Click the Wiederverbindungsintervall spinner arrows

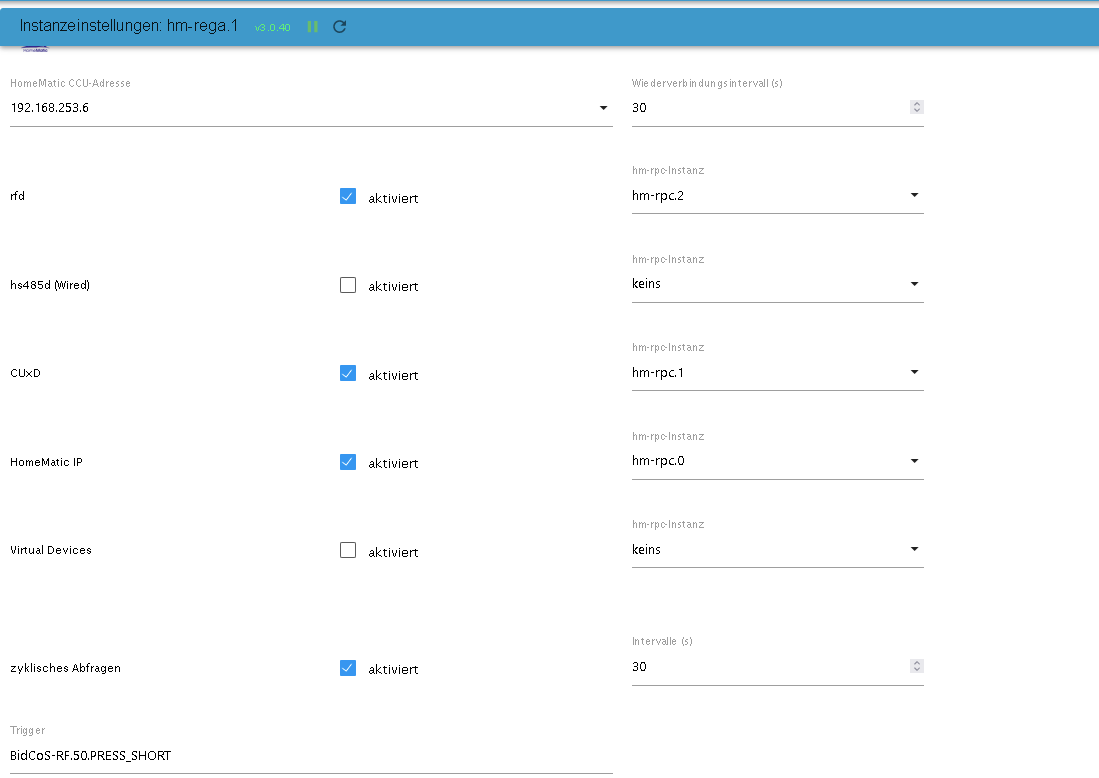coord(917,108)
